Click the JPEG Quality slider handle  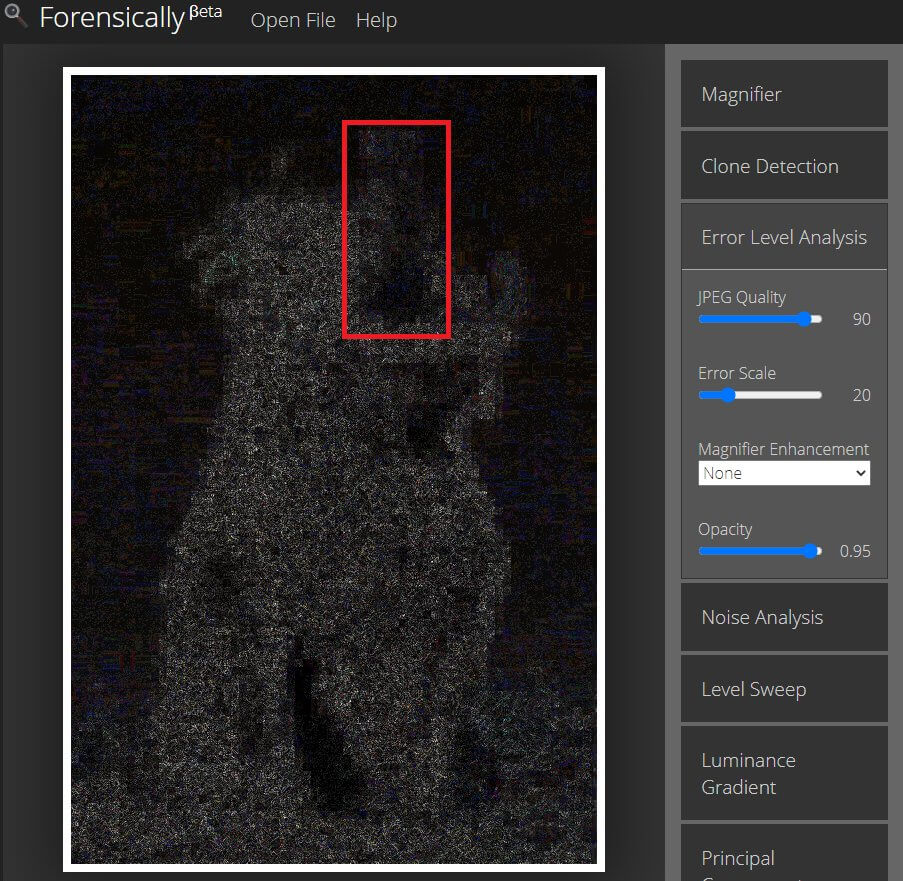[x=805, y=319]
